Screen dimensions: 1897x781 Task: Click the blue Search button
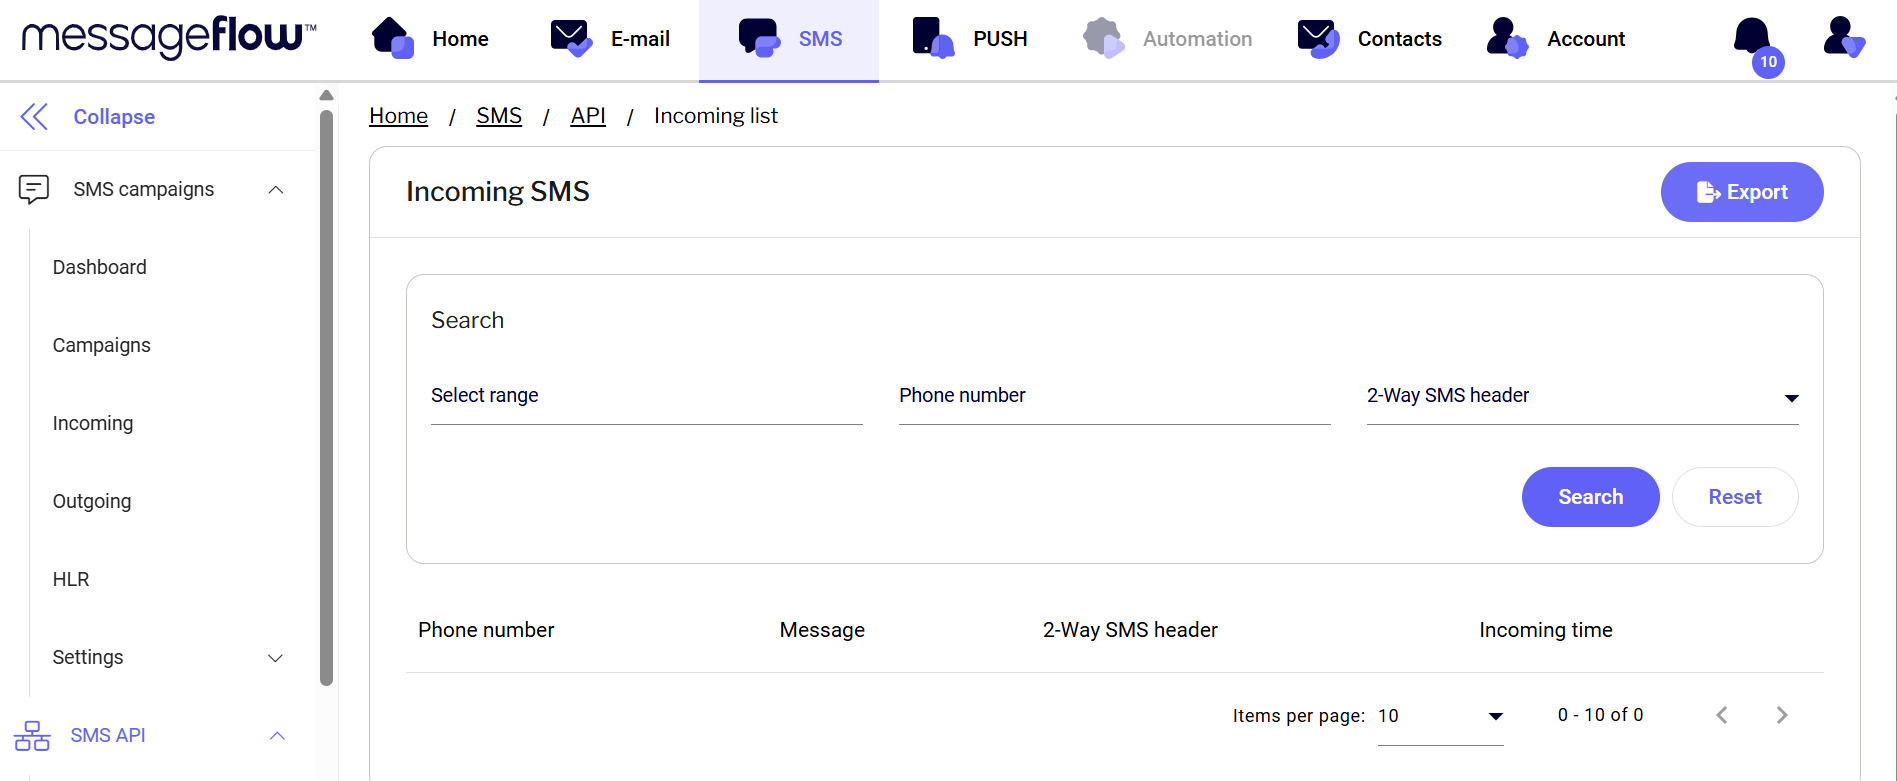[1590, 497]
